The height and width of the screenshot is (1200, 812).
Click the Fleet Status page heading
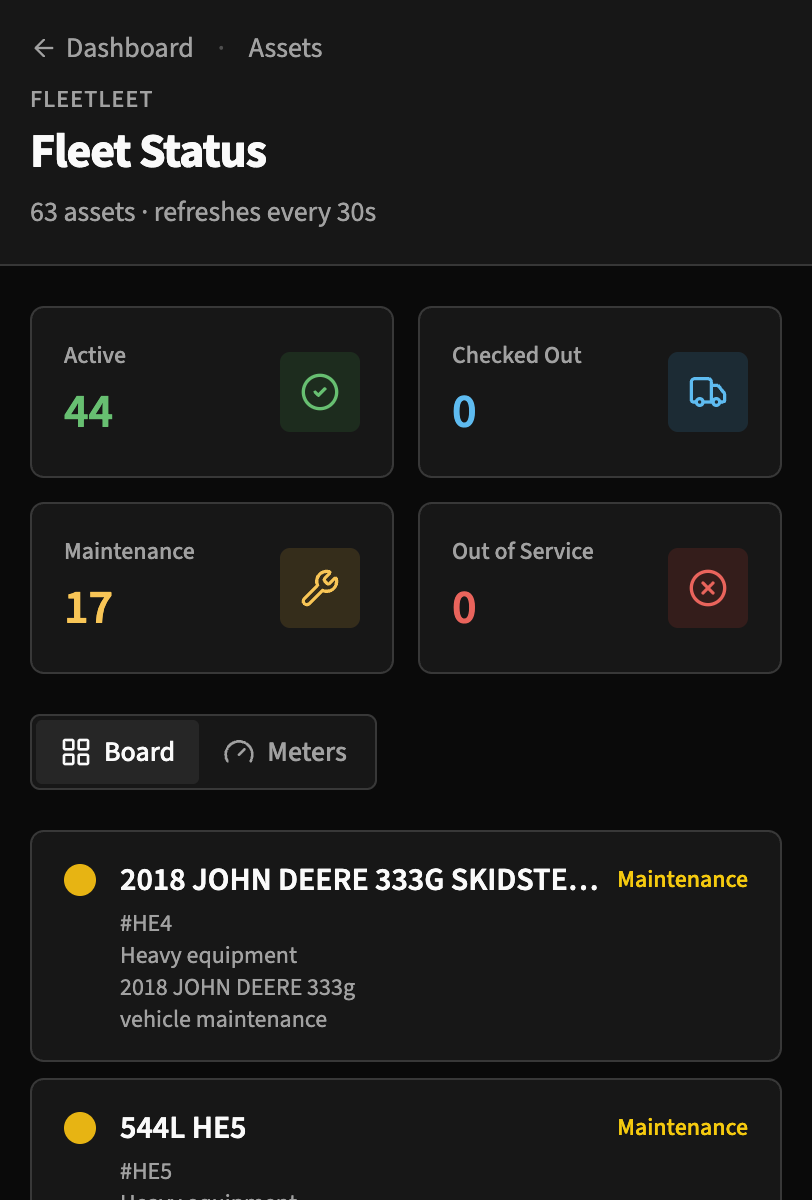click(149, 151)
